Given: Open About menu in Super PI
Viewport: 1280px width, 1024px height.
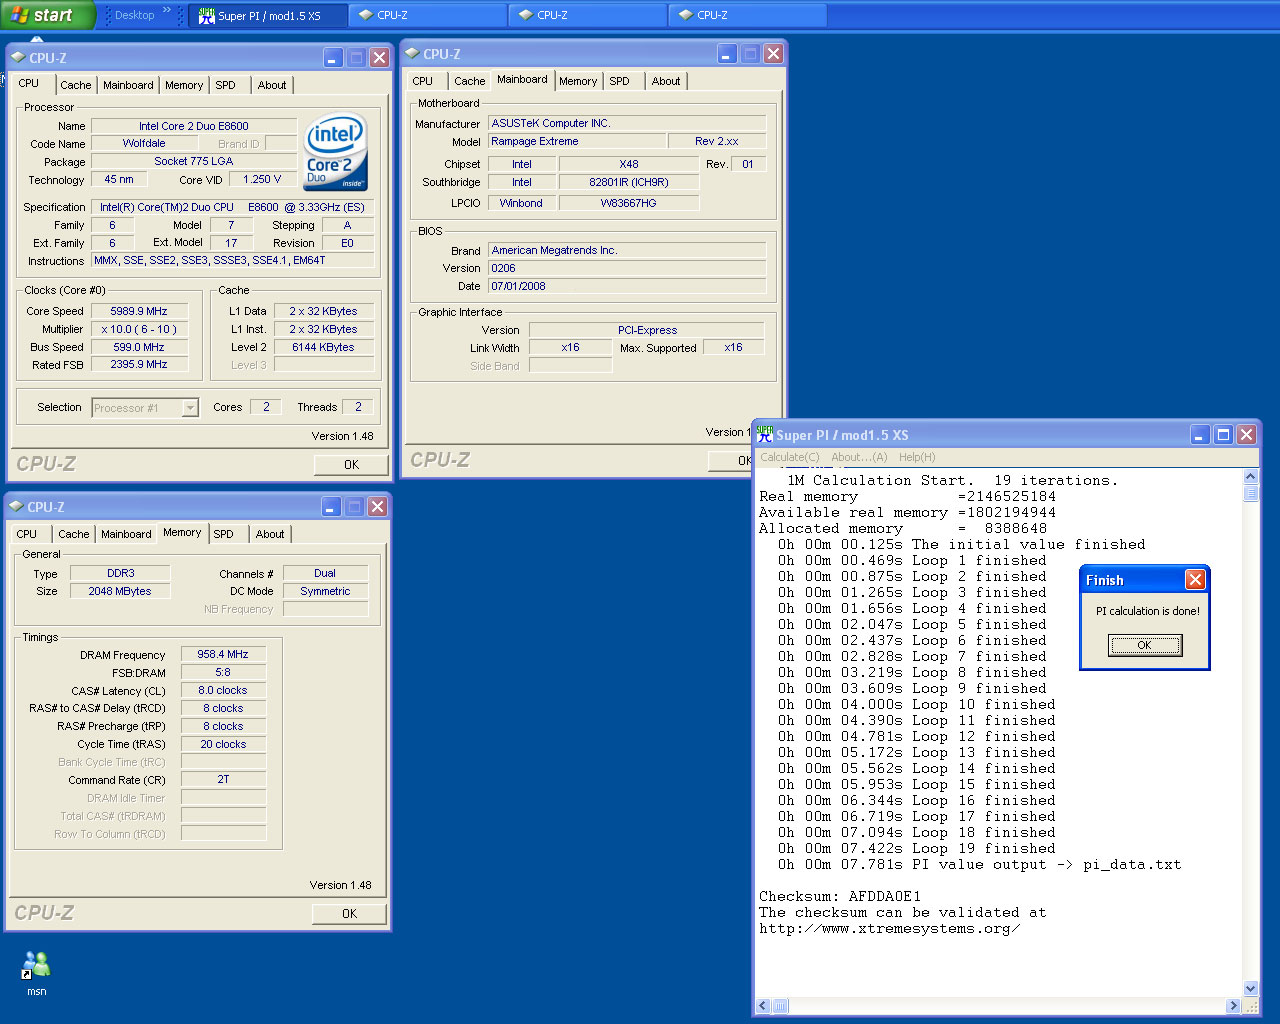Looking at the screenshot, I should pos(859,457).
